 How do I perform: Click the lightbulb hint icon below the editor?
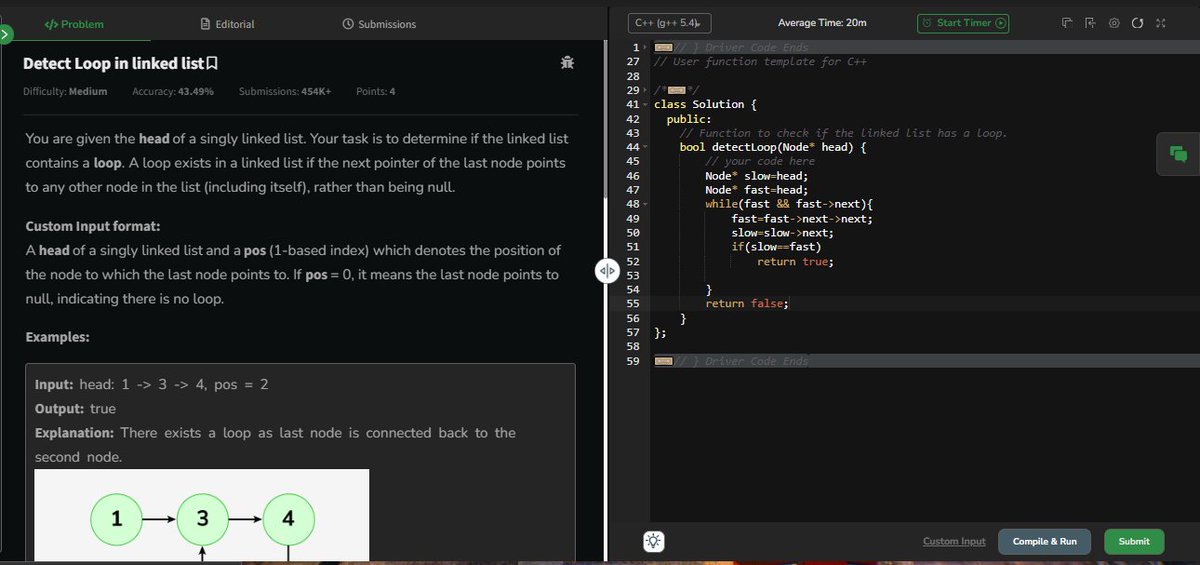tap(653, 541)
